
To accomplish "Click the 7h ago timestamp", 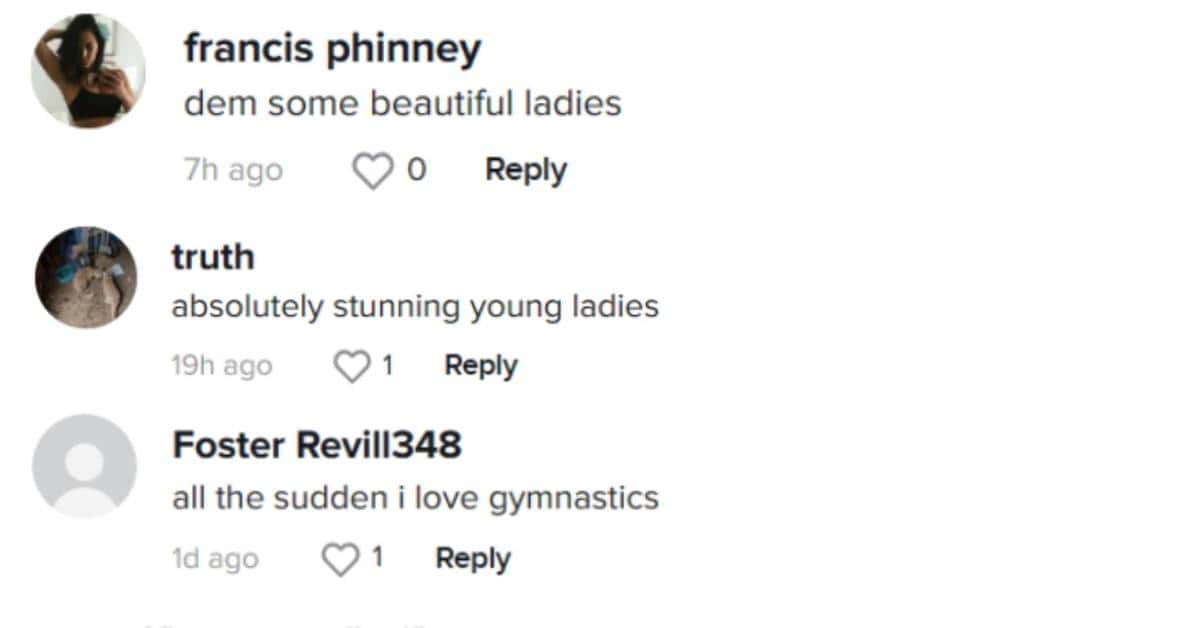I will pyautogui.click(x=234, y=169).
